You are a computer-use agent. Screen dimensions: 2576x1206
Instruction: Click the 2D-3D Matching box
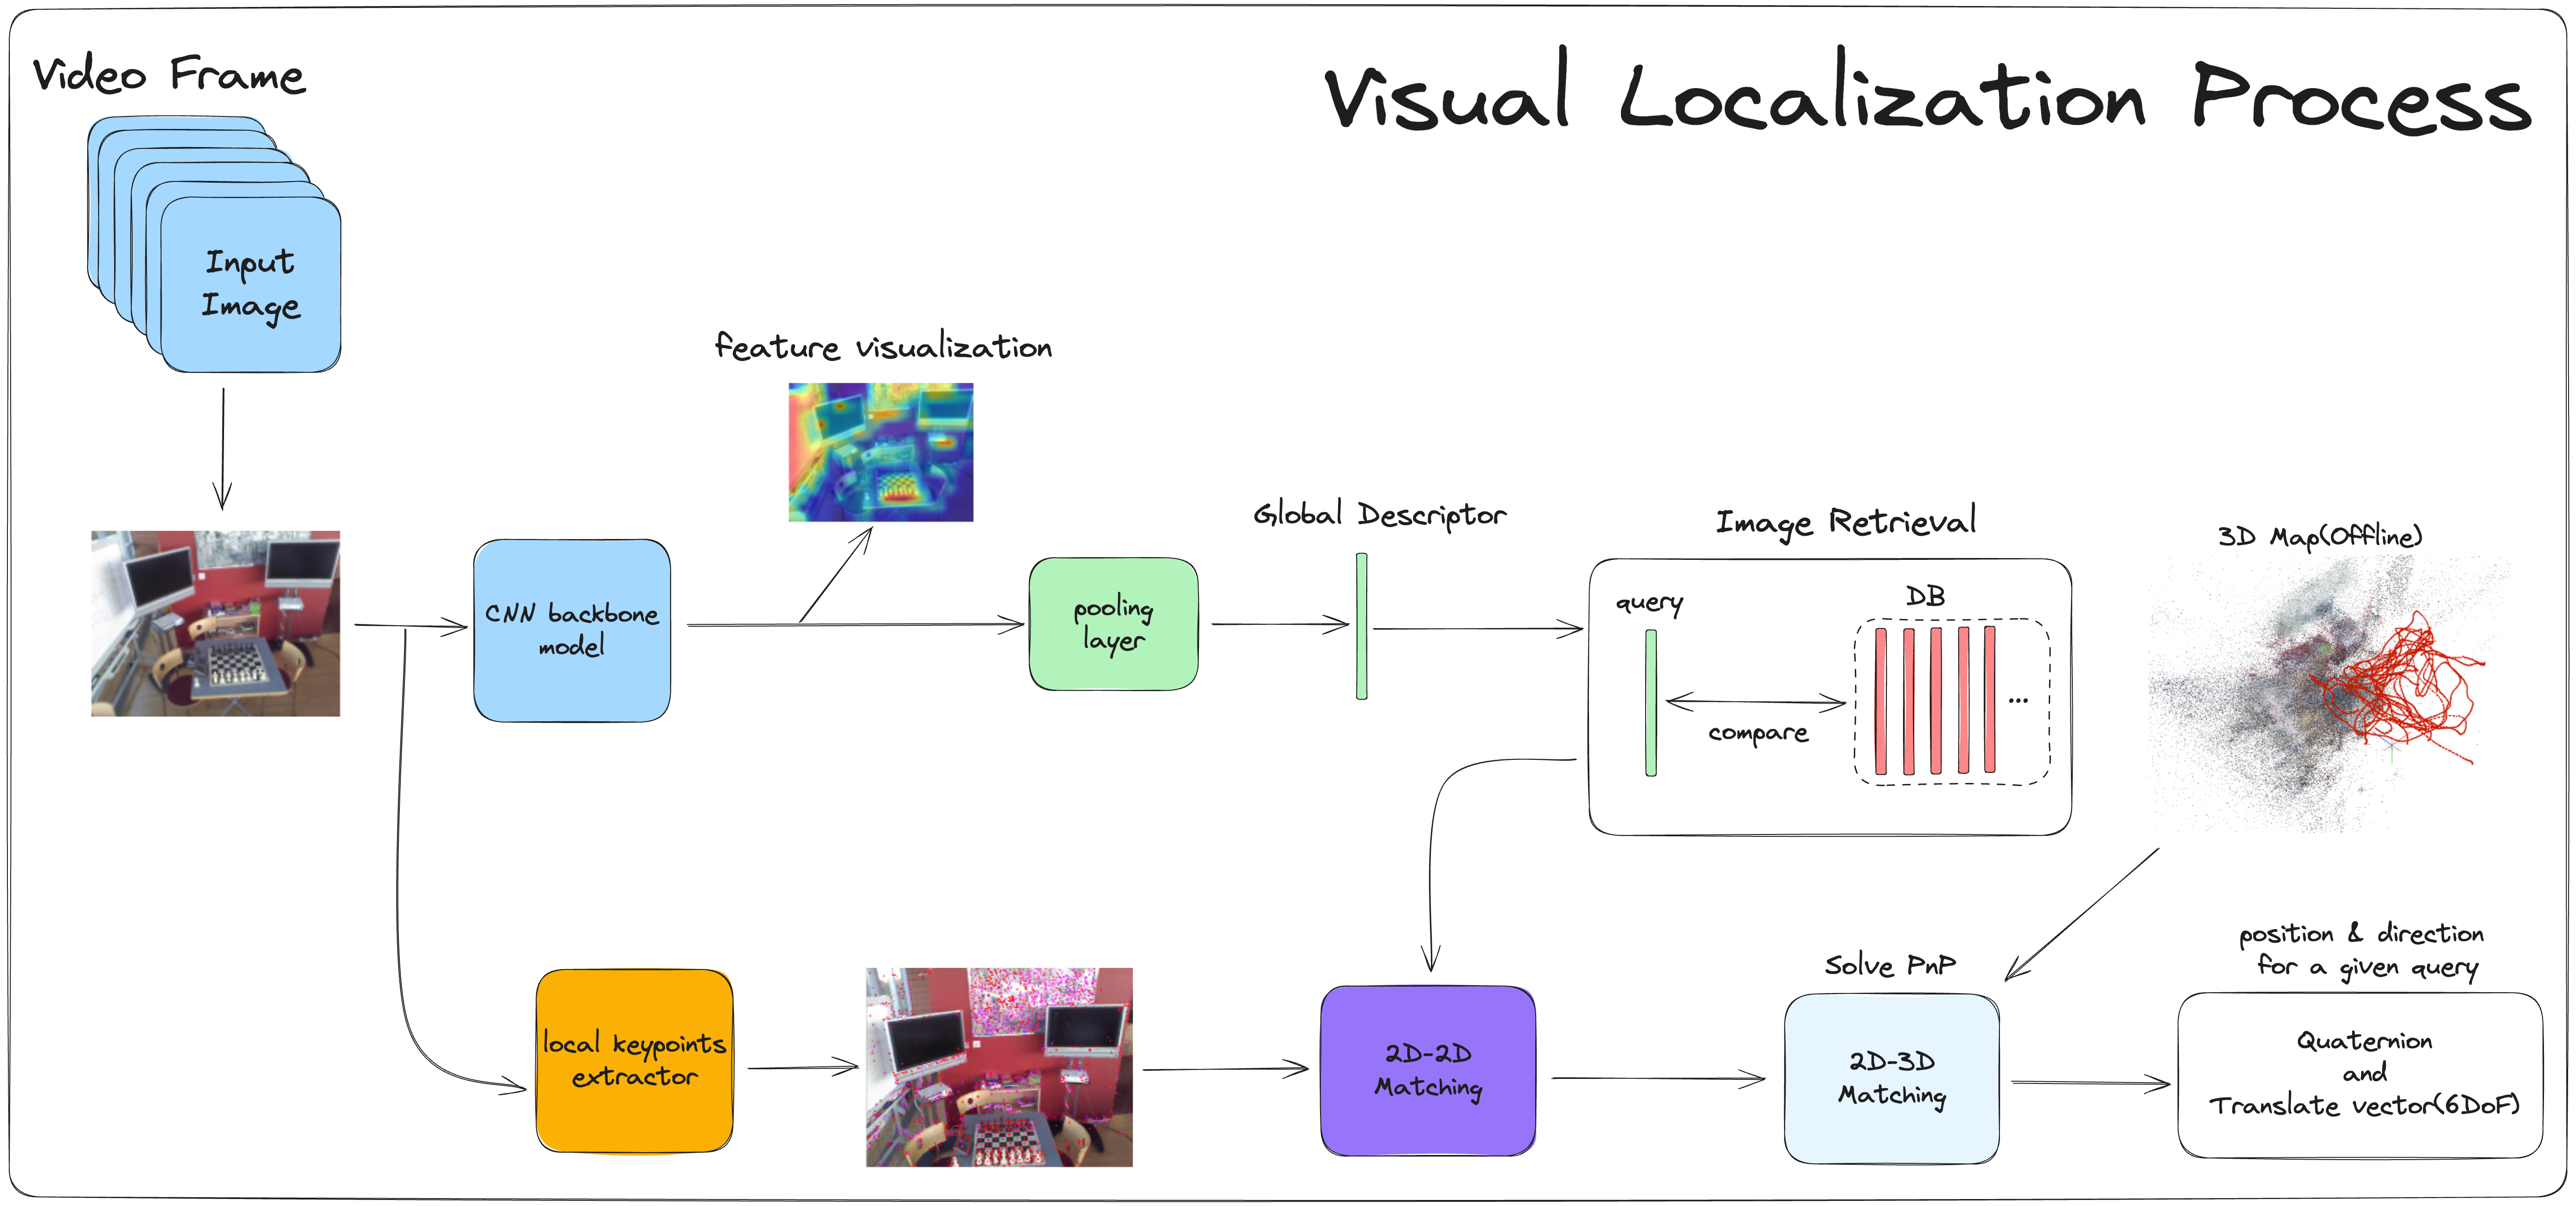tap(1891, 1078)
